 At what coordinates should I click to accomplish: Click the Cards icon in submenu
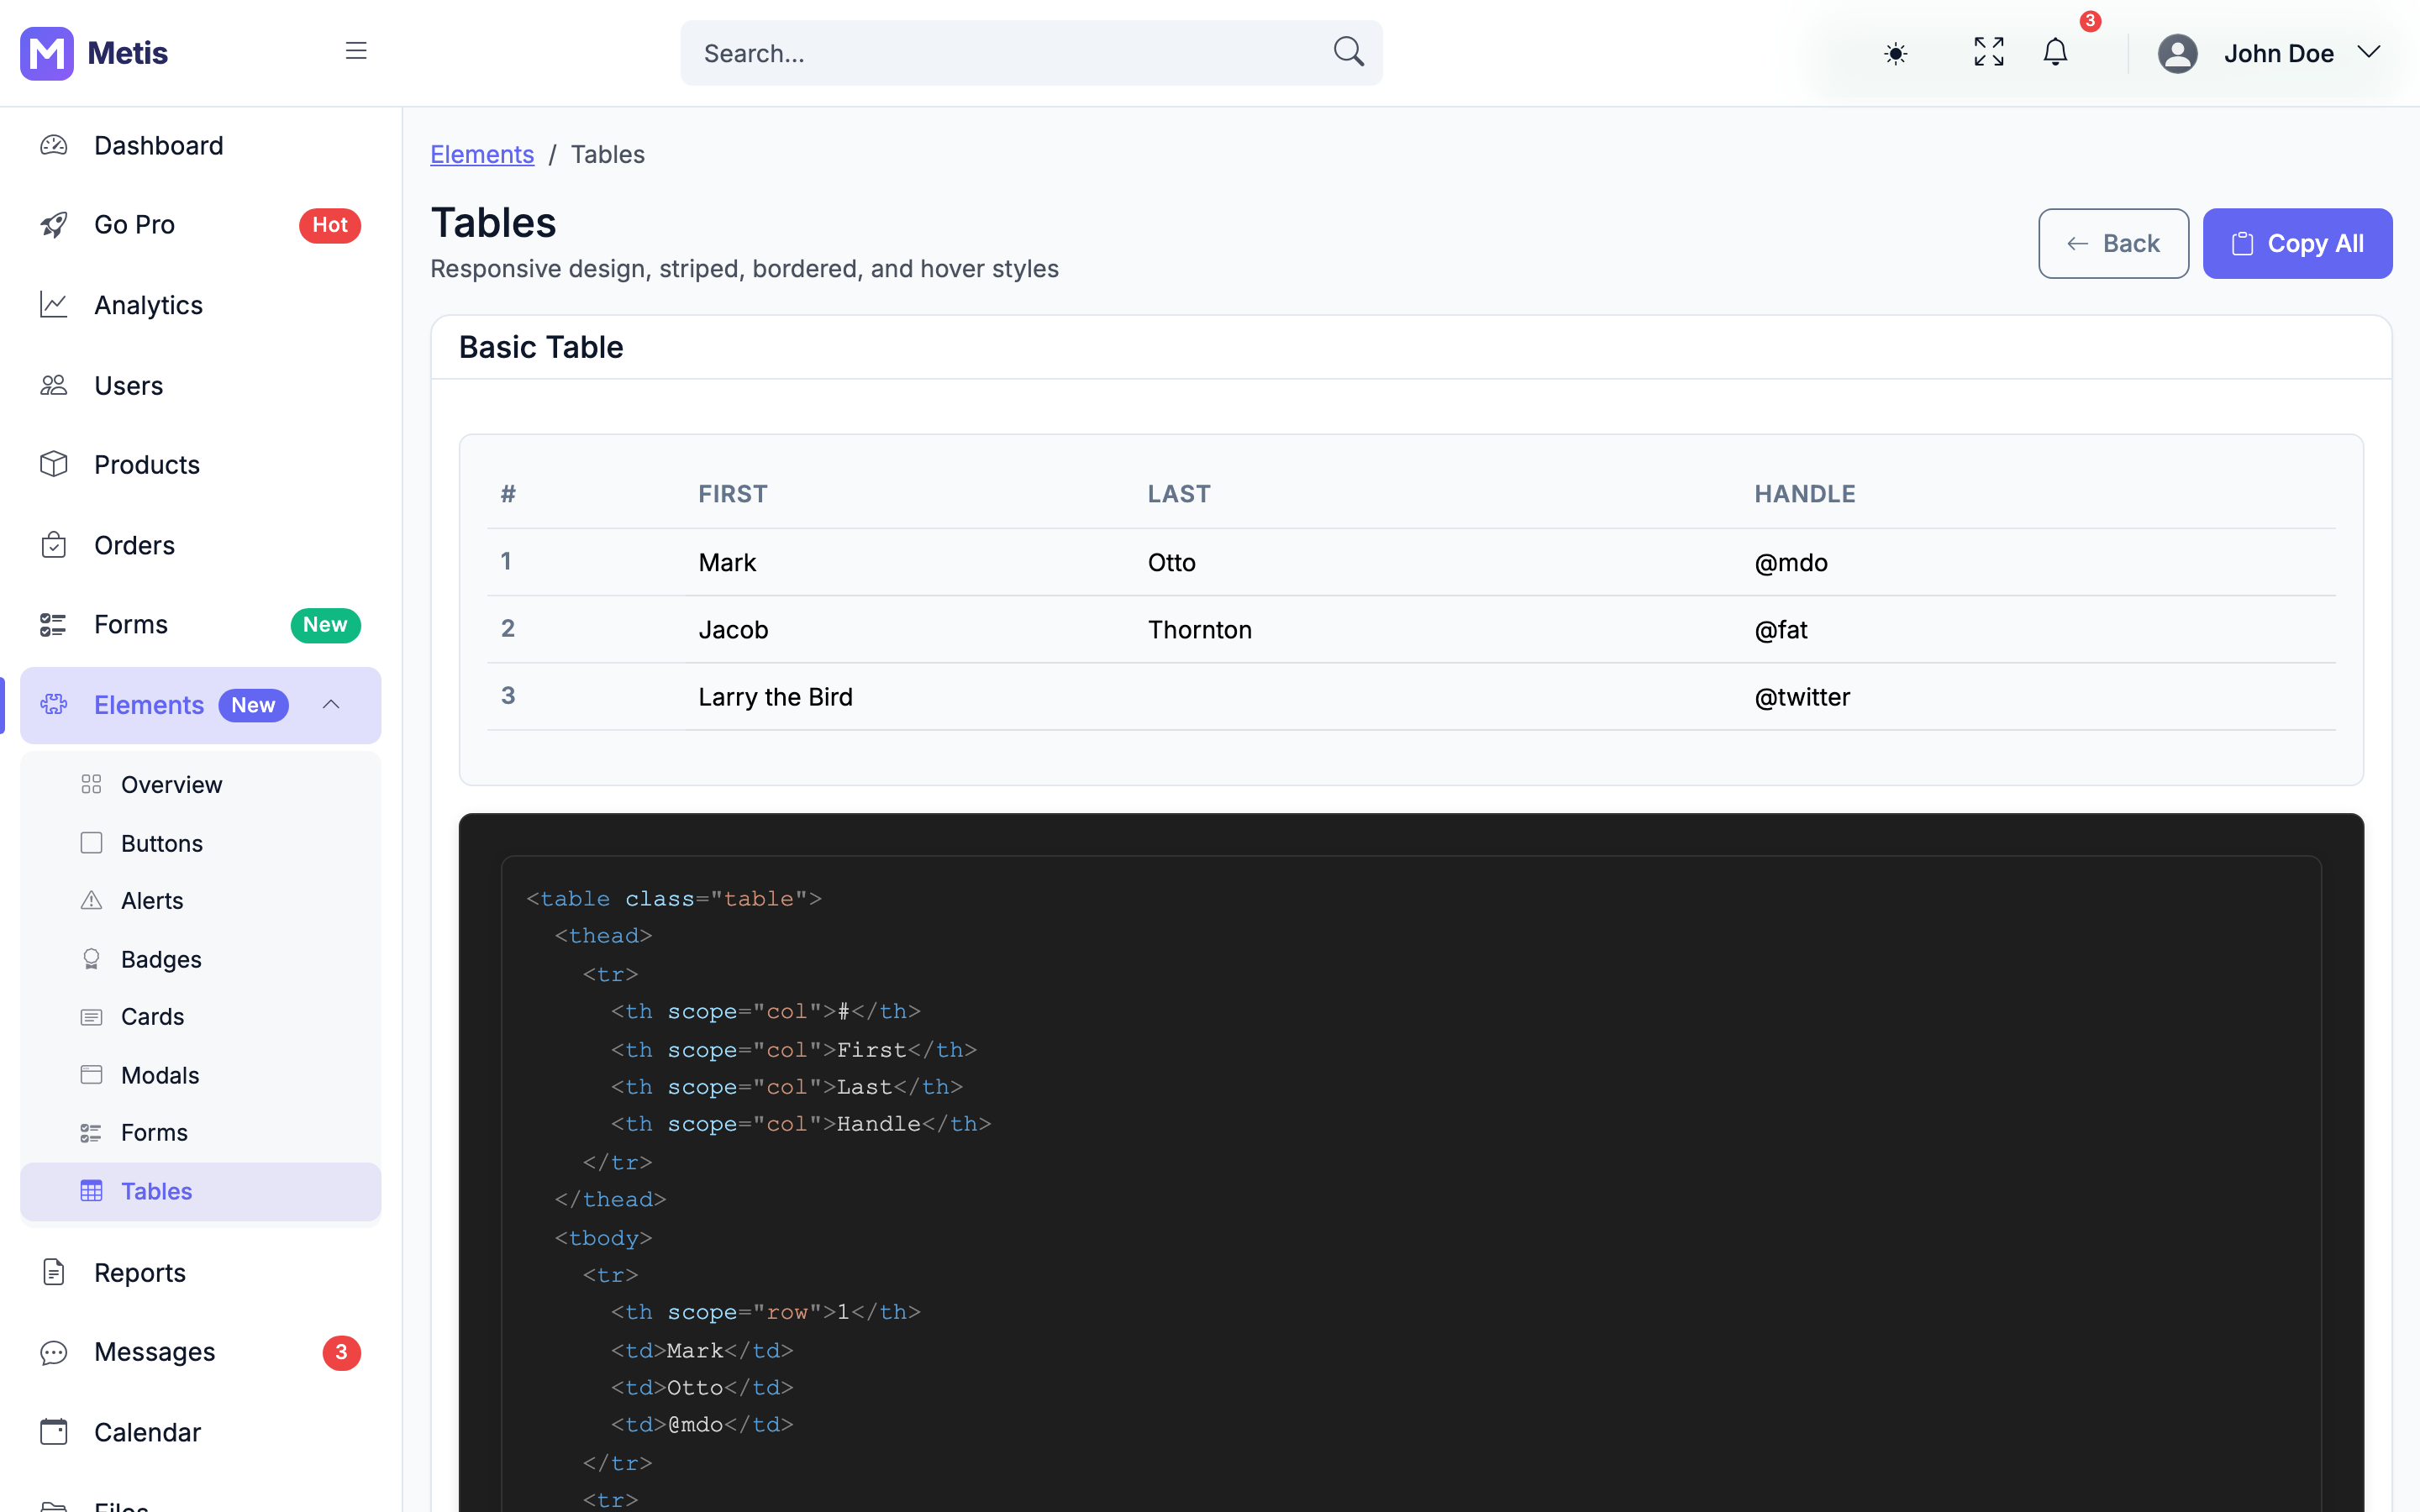[91, 1017]
